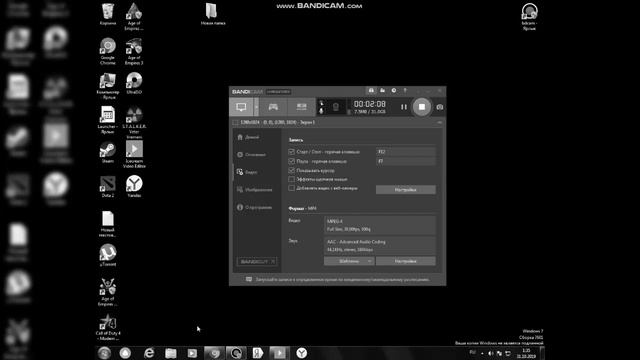Image resolution: width=640 pixels, height=360 pixels.
Task: Open the Video tab in Bandicam sidebar
Action: pyautogui.click(x=247, y=172)
